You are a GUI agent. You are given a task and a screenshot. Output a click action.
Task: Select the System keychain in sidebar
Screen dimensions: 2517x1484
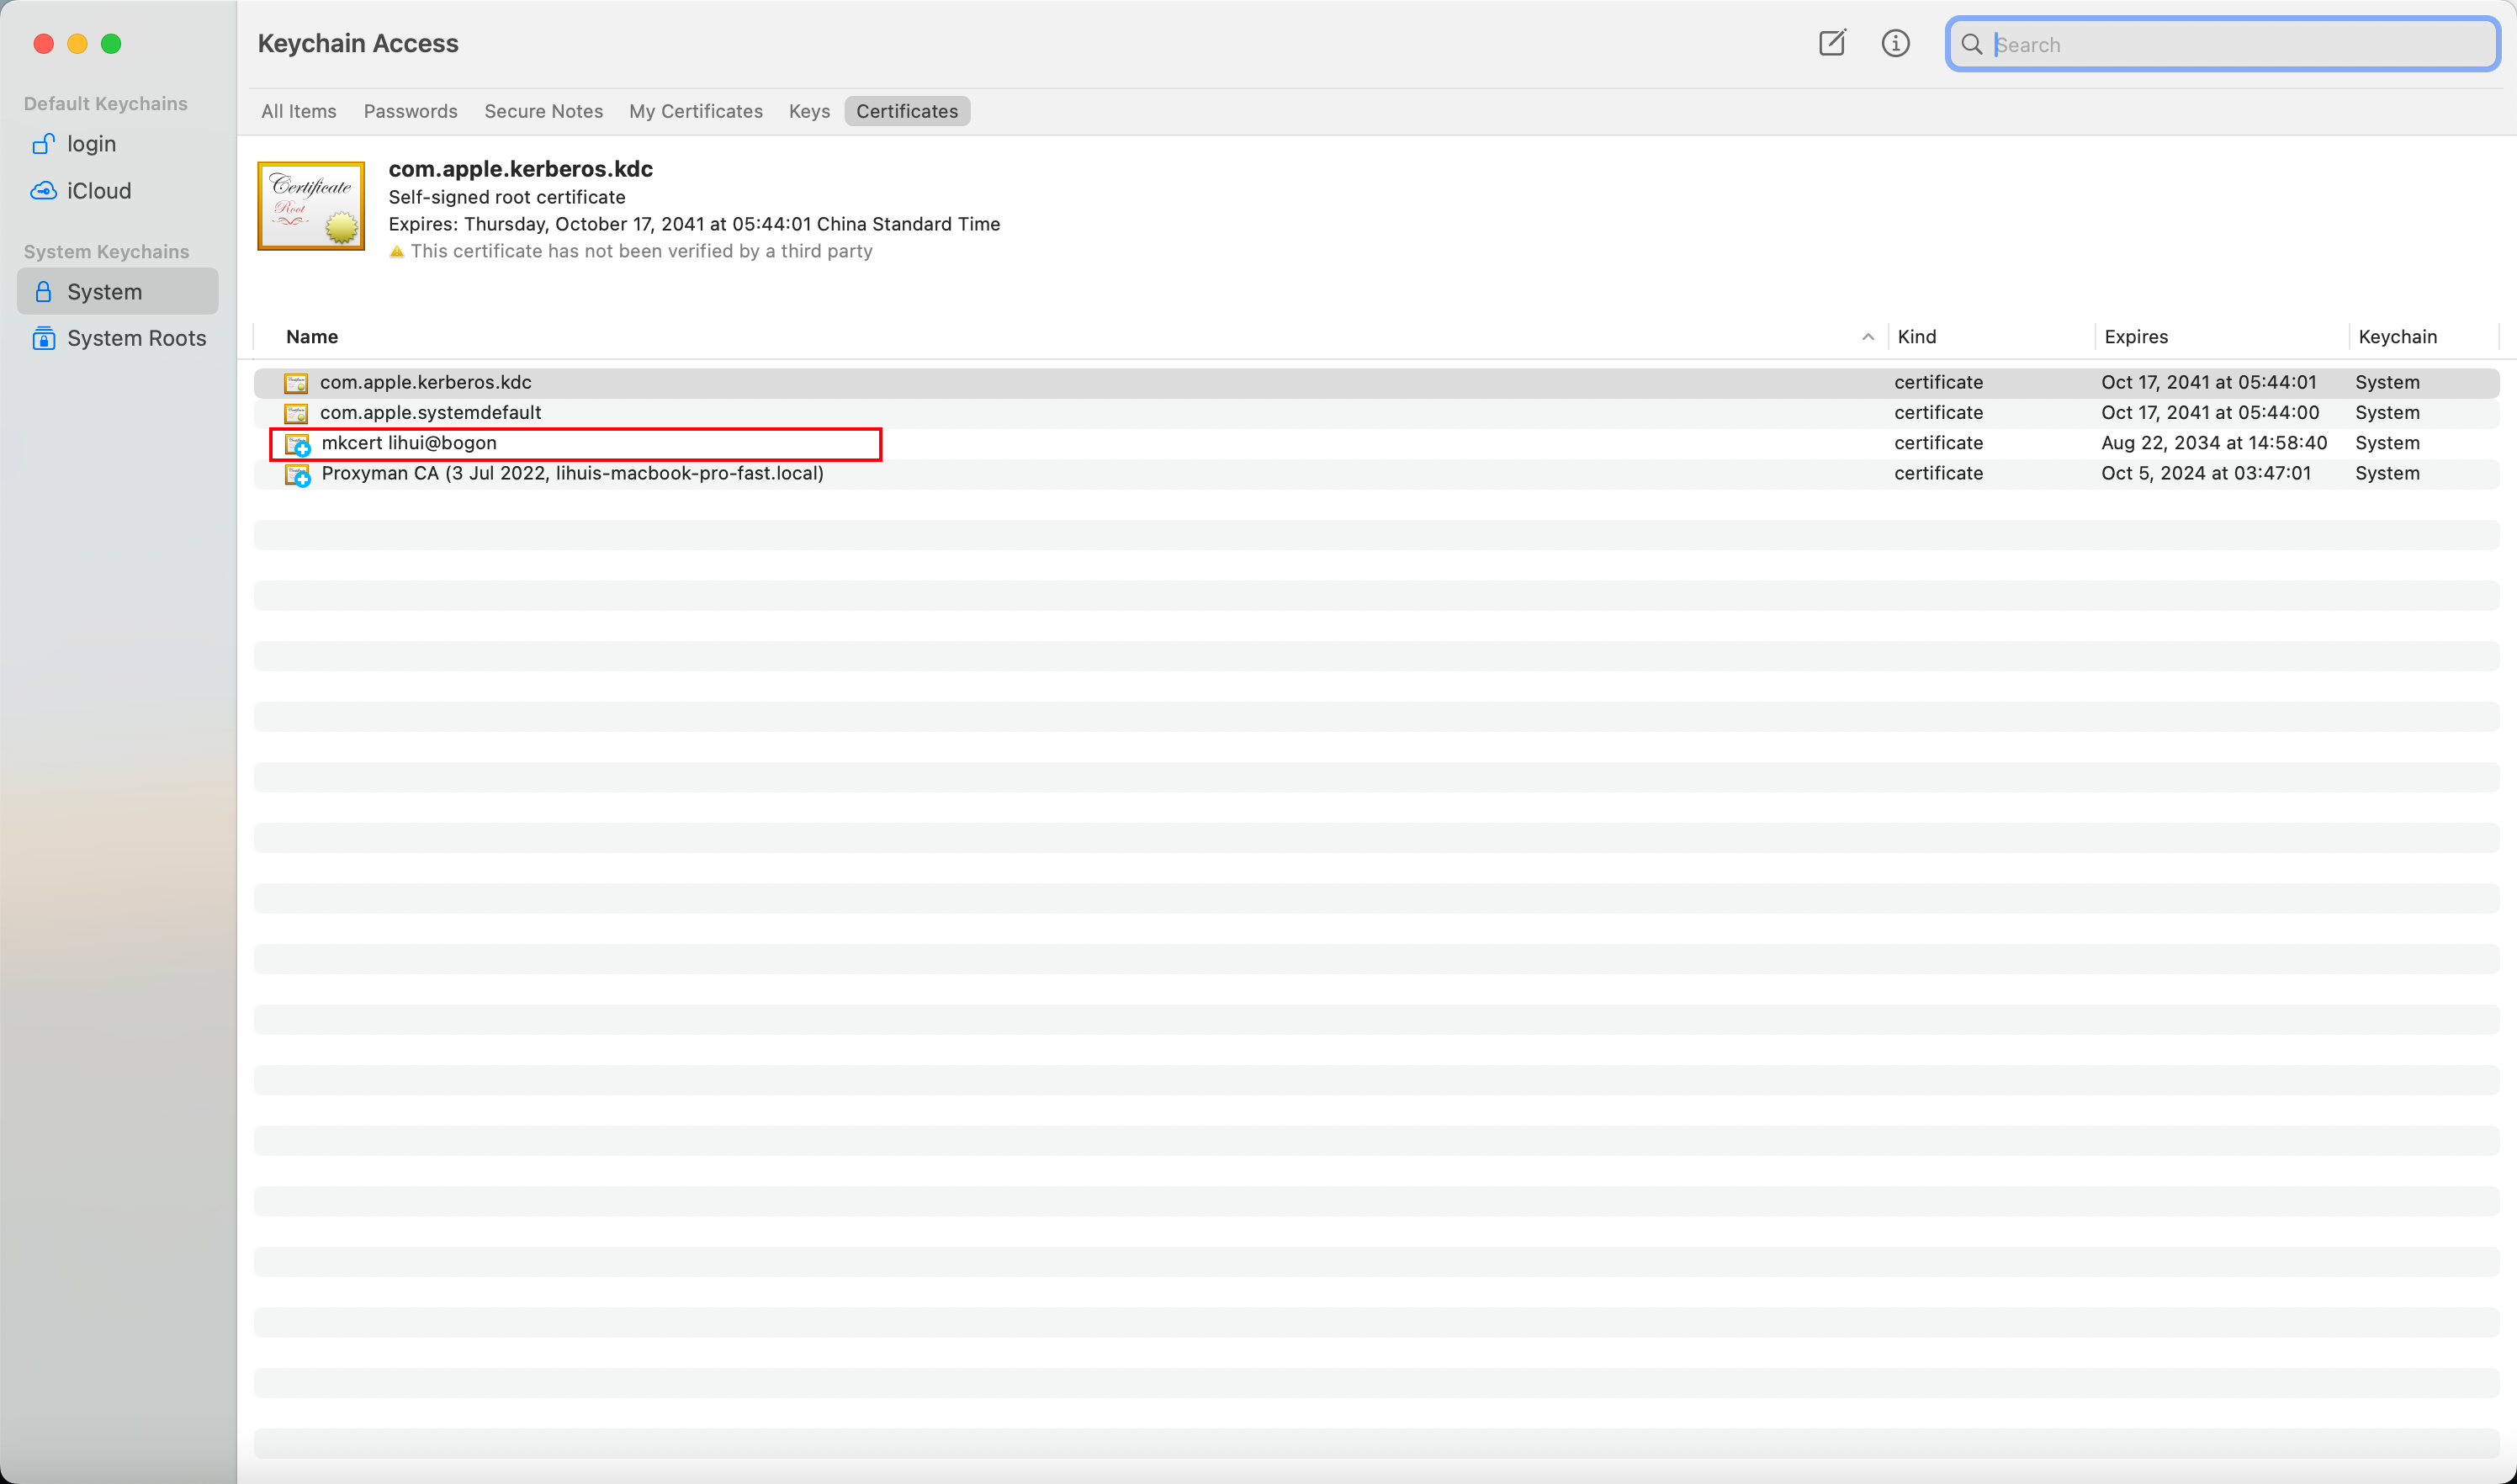(x=118, y=292)
